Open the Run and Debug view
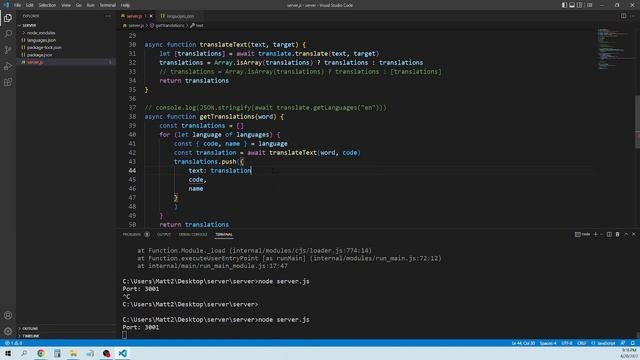This screenshot has height=360, width=640. point(8,66)
